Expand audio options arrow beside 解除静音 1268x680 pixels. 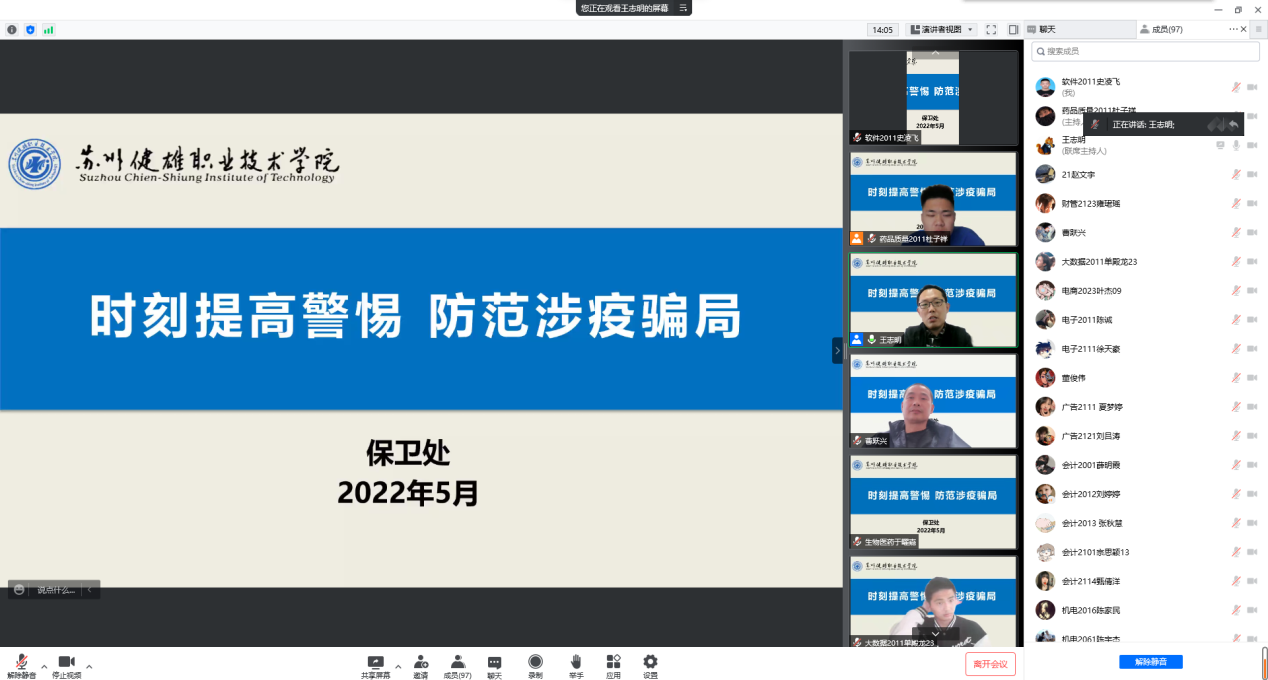click(43, 666)
